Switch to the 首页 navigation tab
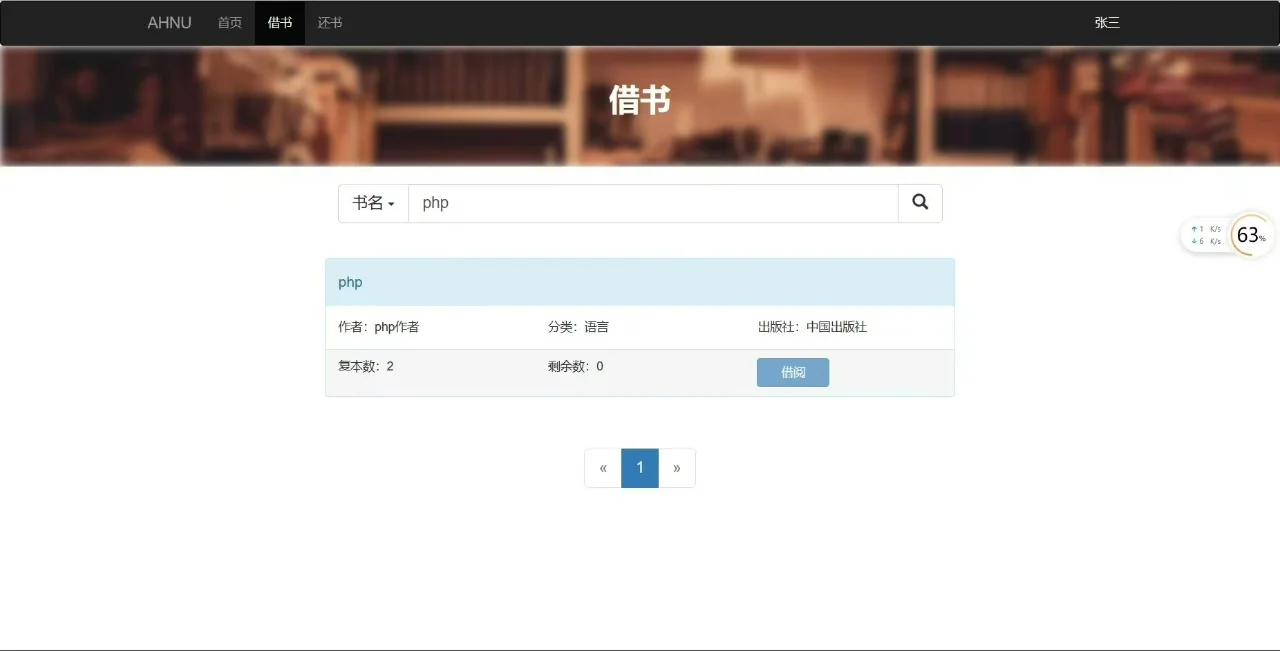This screenshot has width=1280, height=651. tap(229, 22)
